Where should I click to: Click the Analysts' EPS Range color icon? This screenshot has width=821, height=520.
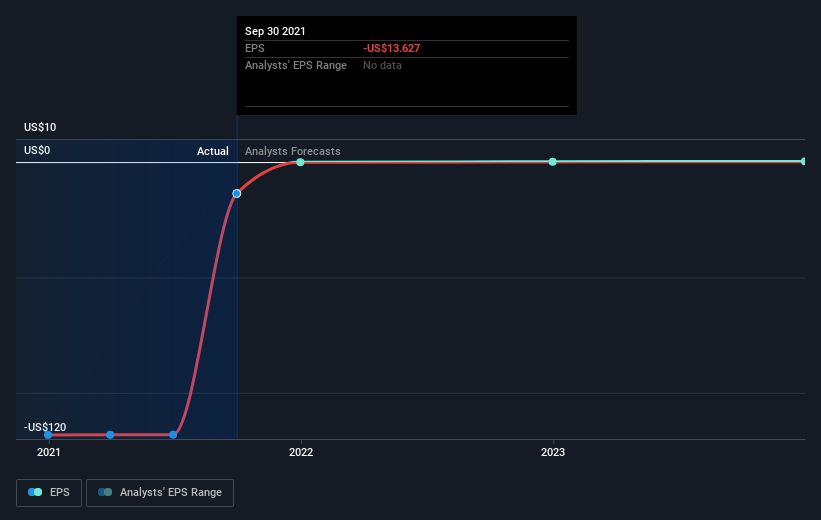[x=105, y=492]
